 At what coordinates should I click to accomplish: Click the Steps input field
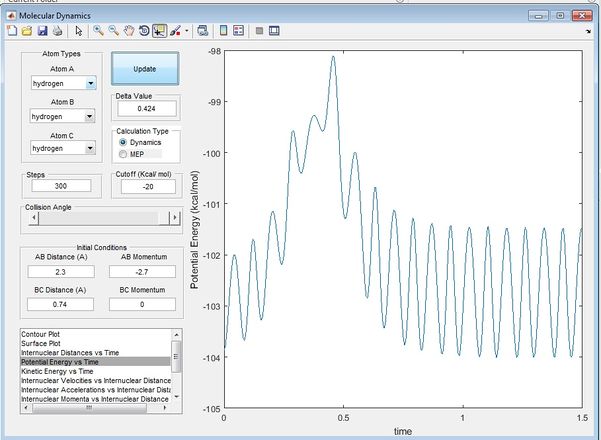(x=61, y=186)
